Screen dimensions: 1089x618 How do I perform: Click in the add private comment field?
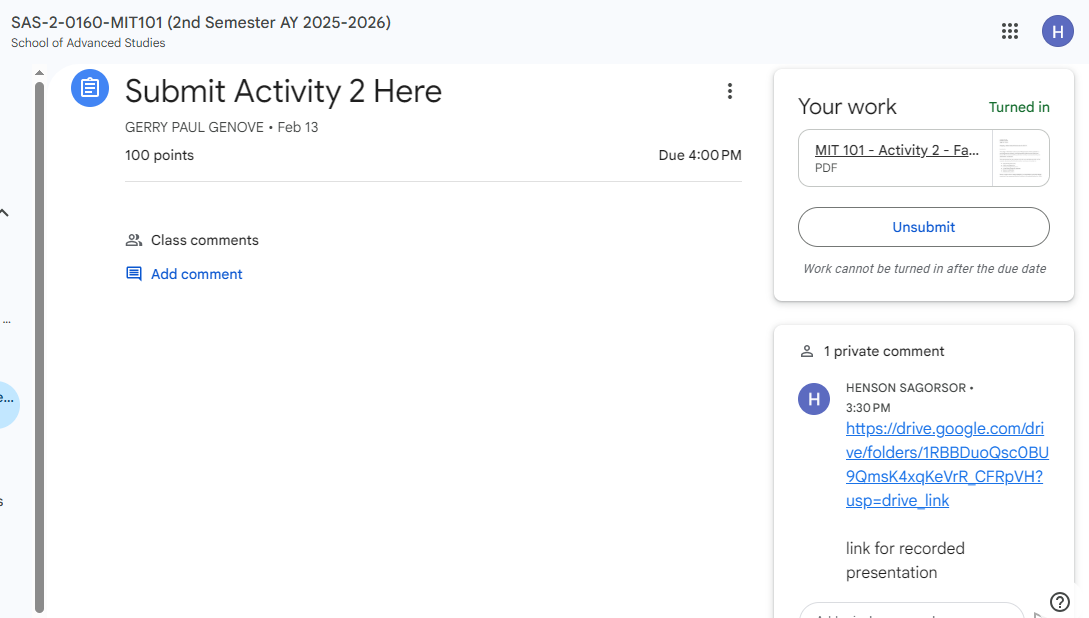[910, 612]
